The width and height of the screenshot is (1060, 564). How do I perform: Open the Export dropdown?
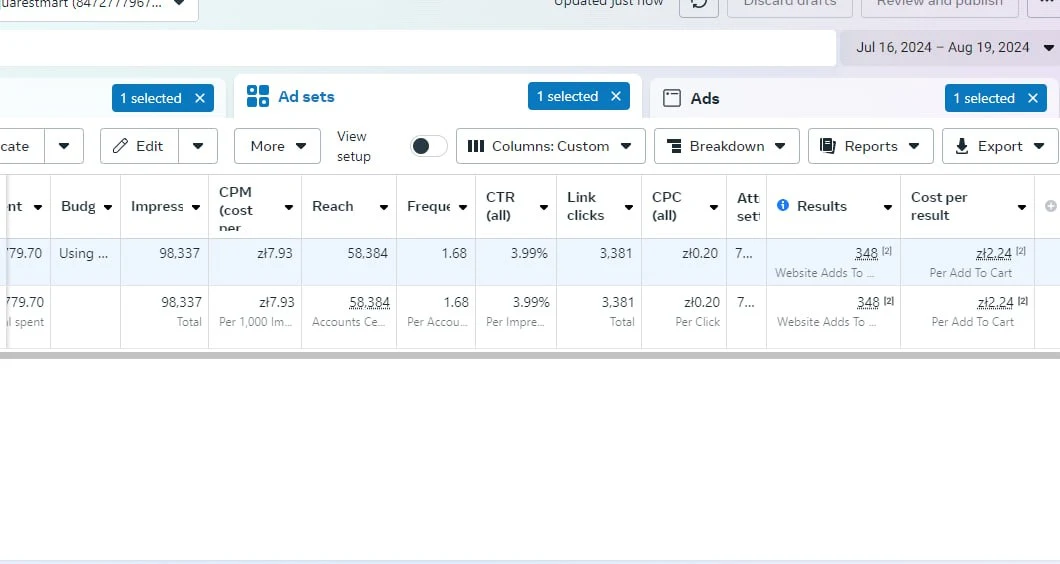coord(1001,146)
